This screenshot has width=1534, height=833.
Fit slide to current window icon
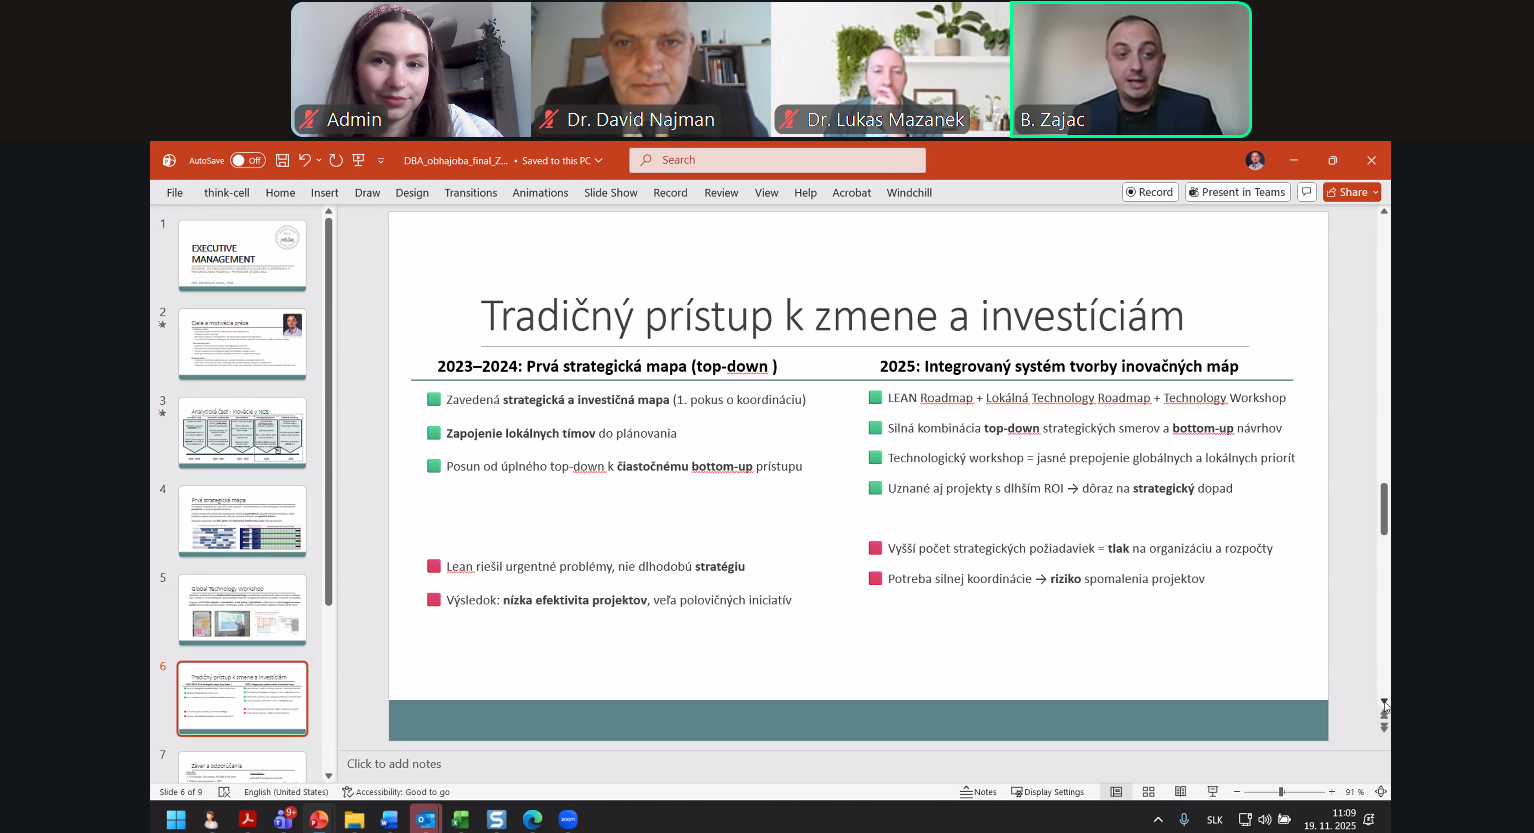[1380, 792]
